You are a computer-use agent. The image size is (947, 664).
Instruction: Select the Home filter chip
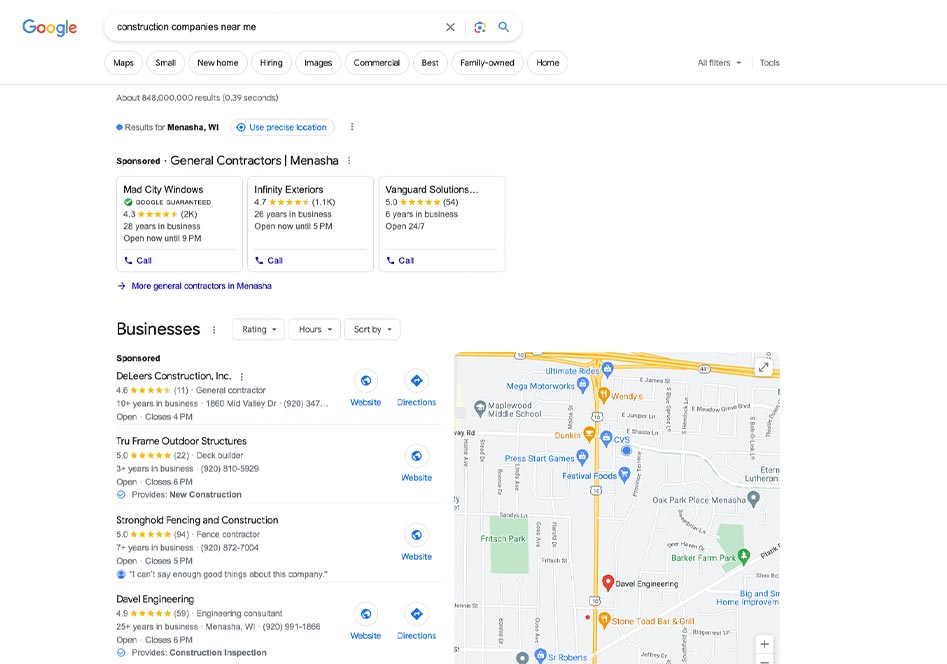548,63
